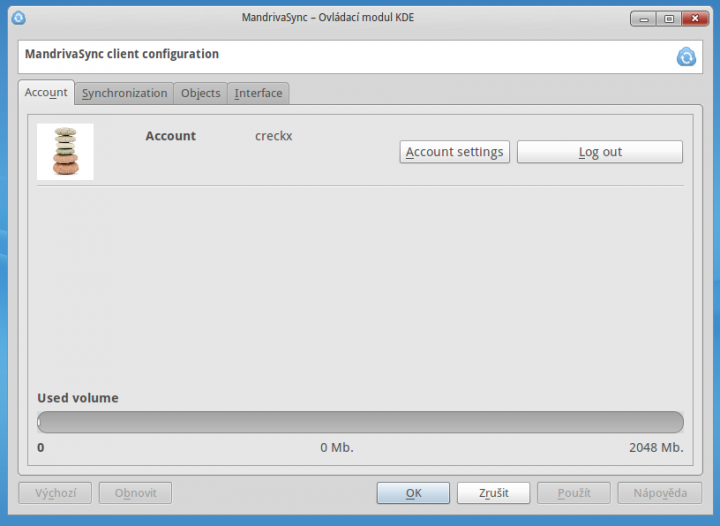Click the Výchozí defaults button
The width and height of the screenshot is (720, 526).
tap(55, 493)
